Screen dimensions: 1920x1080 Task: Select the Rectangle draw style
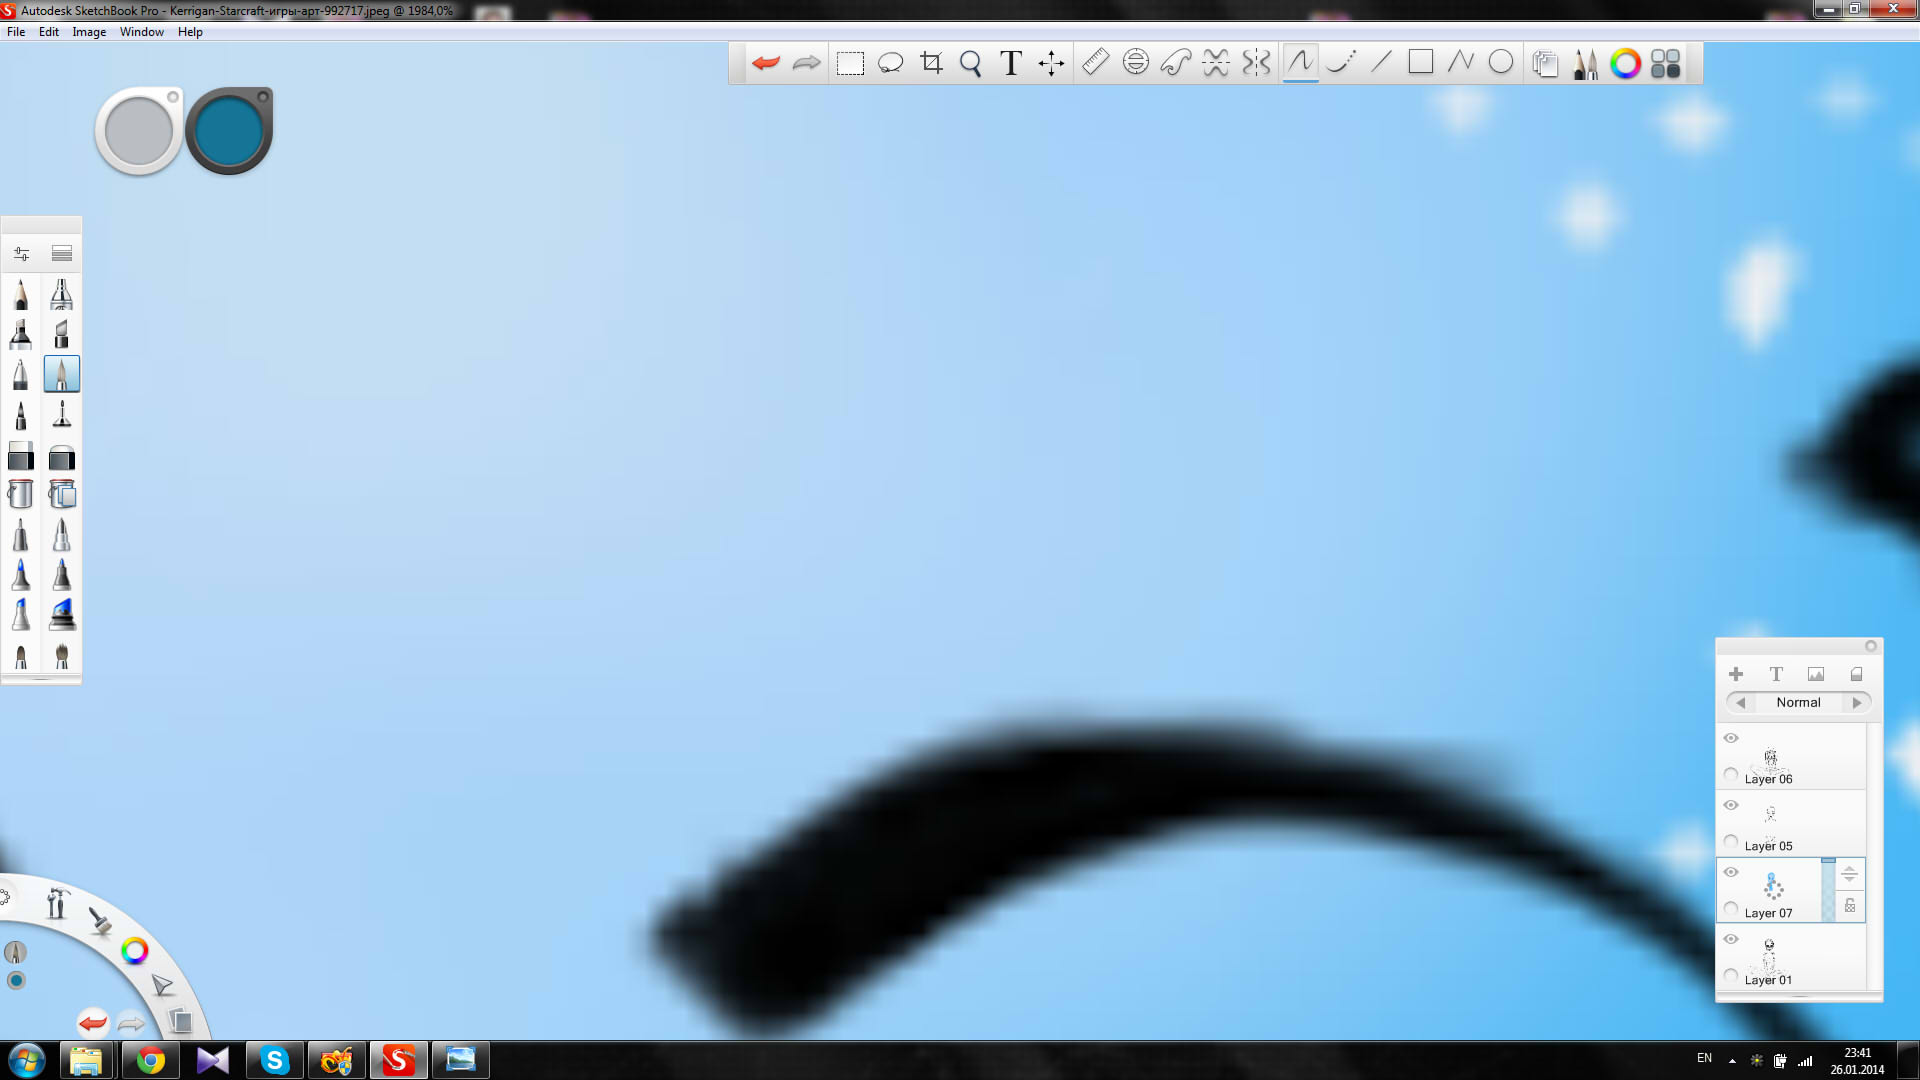[x=1421, y=62]
